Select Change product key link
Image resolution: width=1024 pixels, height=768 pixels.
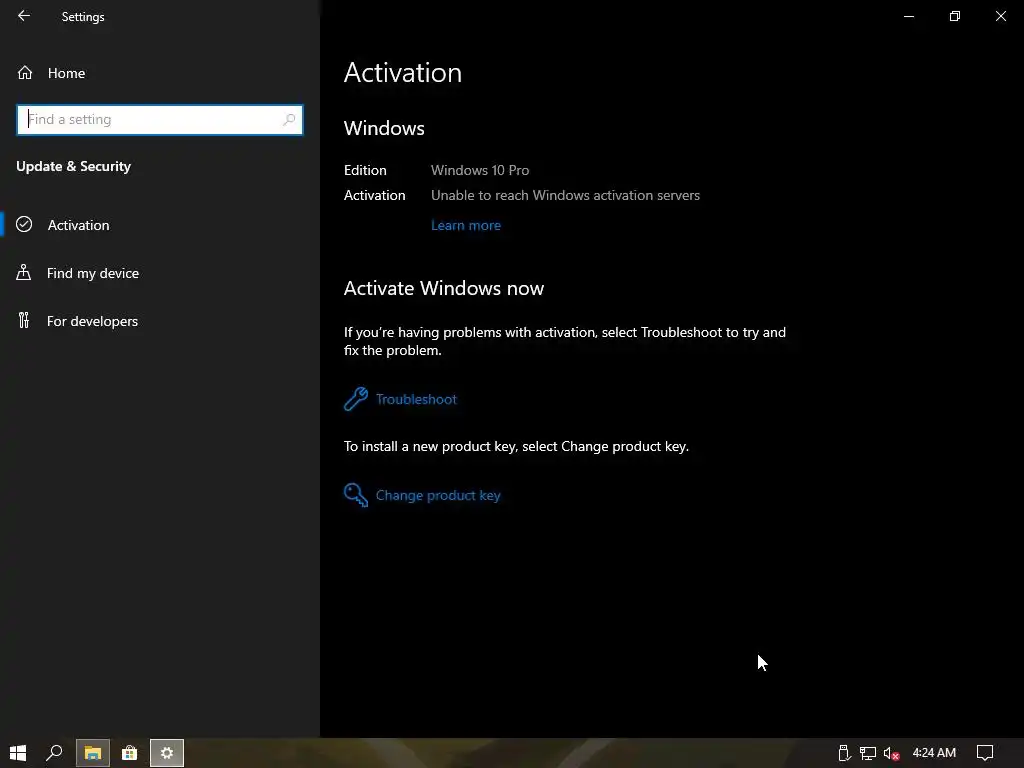(438, 496)
